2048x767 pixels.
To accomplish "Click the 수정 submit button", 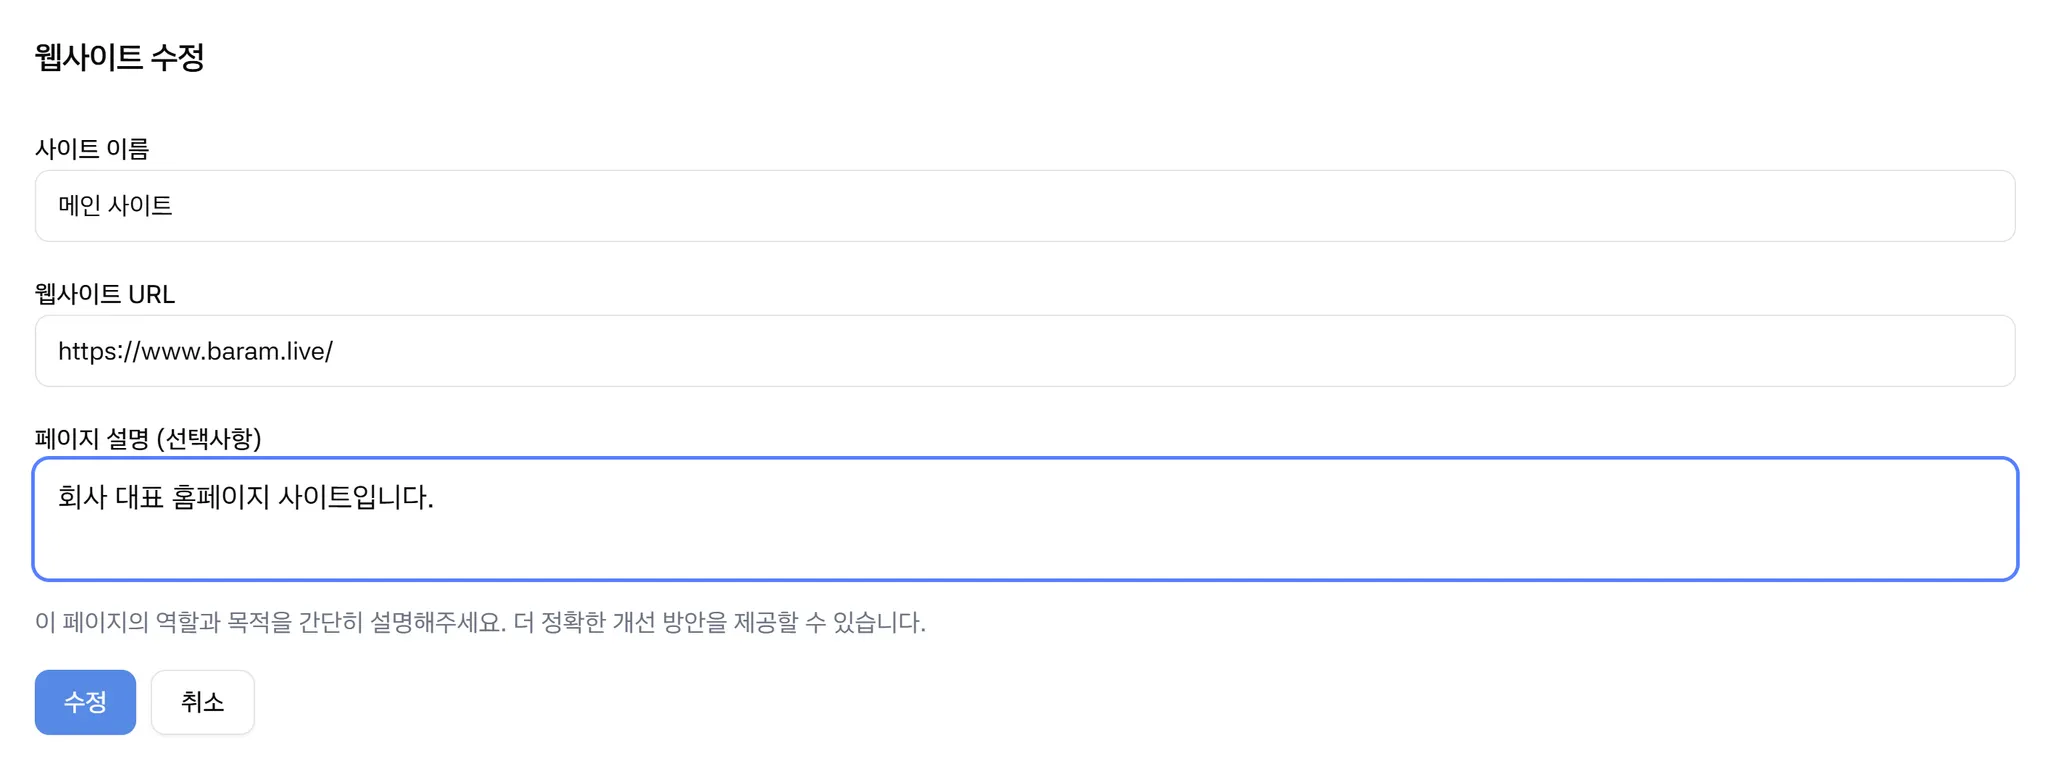I will tap(85, 702).
